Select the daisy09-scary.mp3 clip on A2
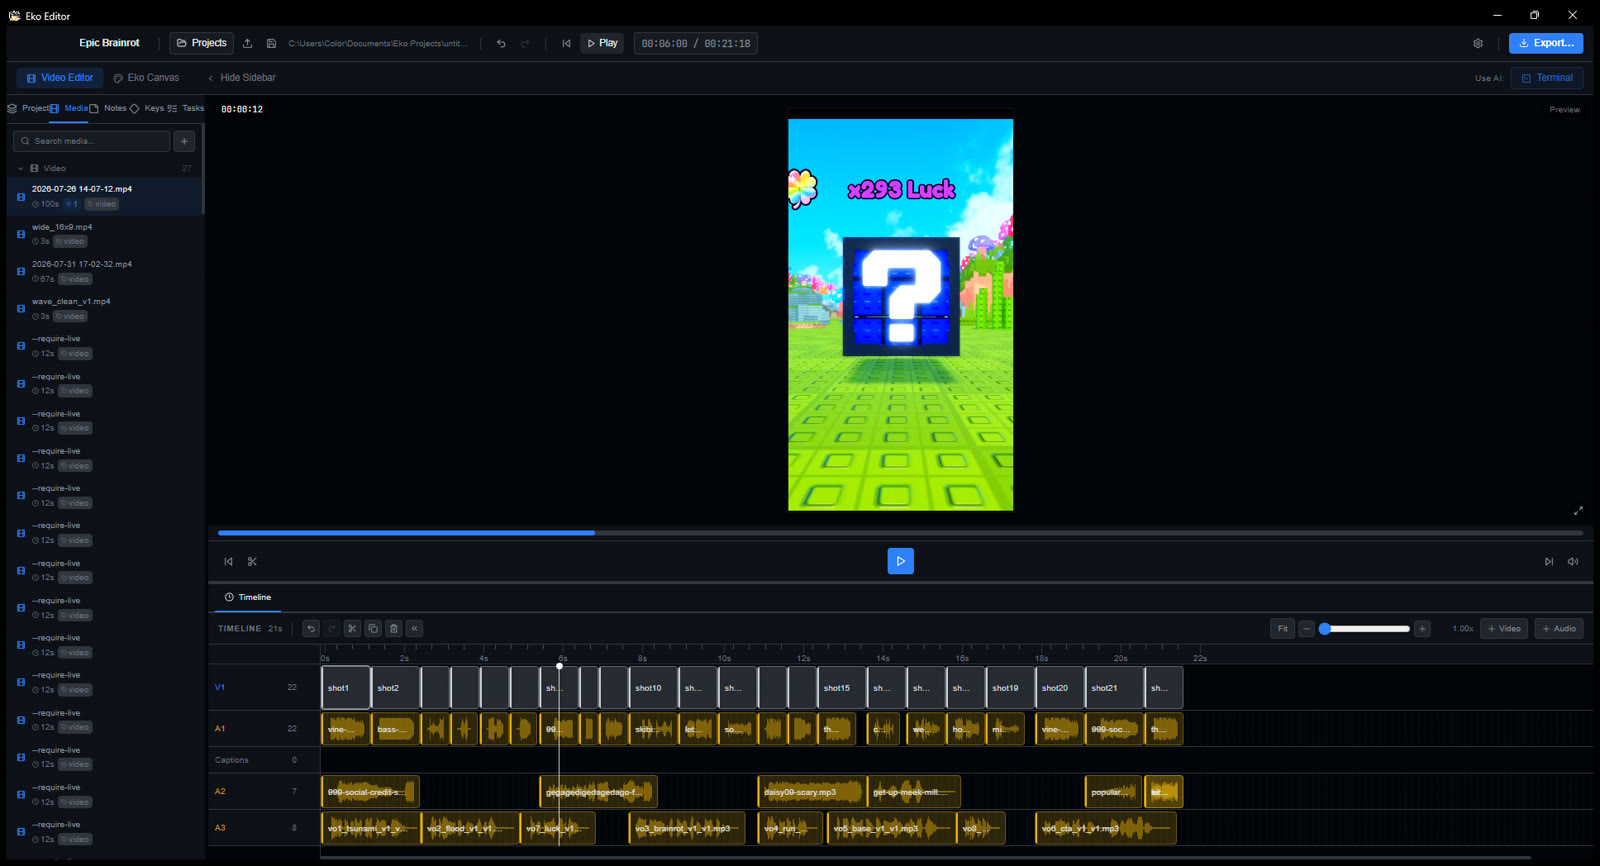The height and width of the screenshot is (866, 1600). click(x=811, y=792)
